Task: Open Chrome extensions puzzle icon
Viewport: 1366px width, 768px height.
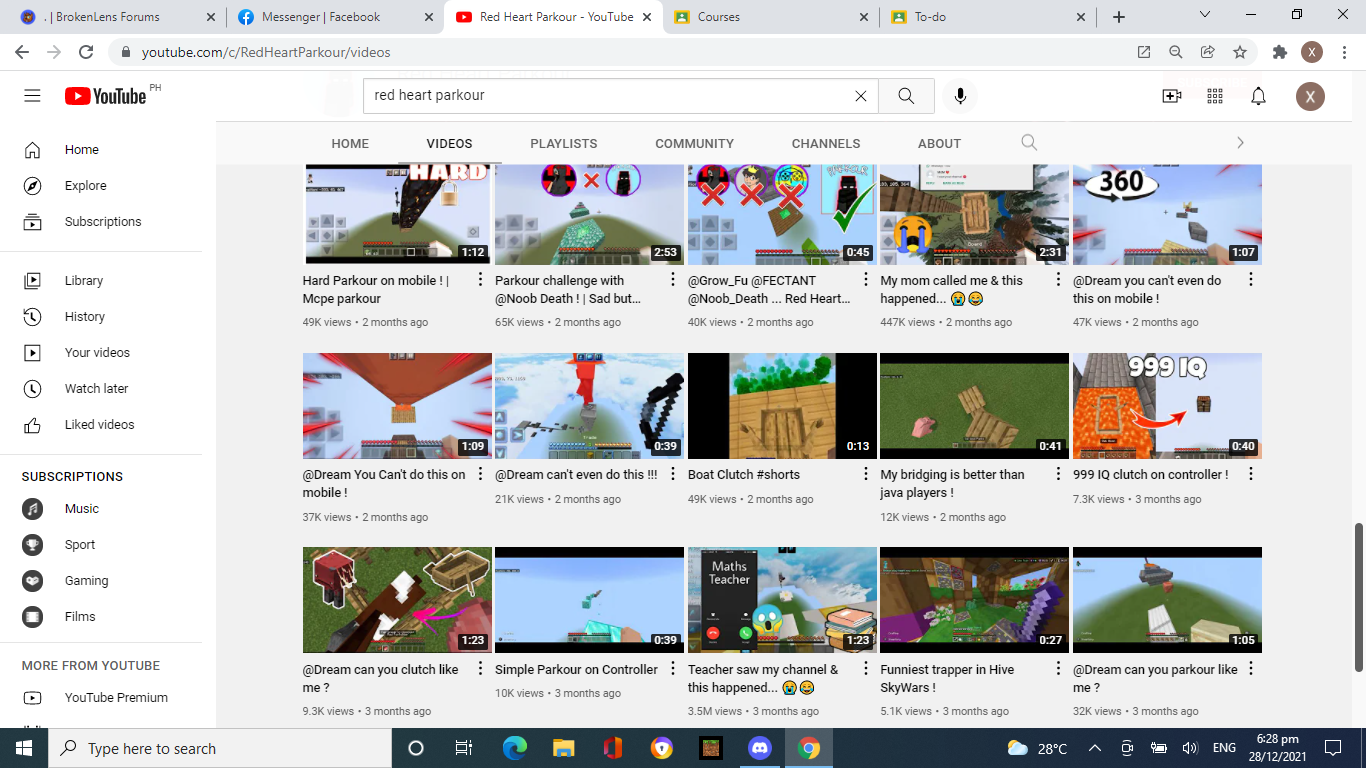Action: coord(1279,52)
